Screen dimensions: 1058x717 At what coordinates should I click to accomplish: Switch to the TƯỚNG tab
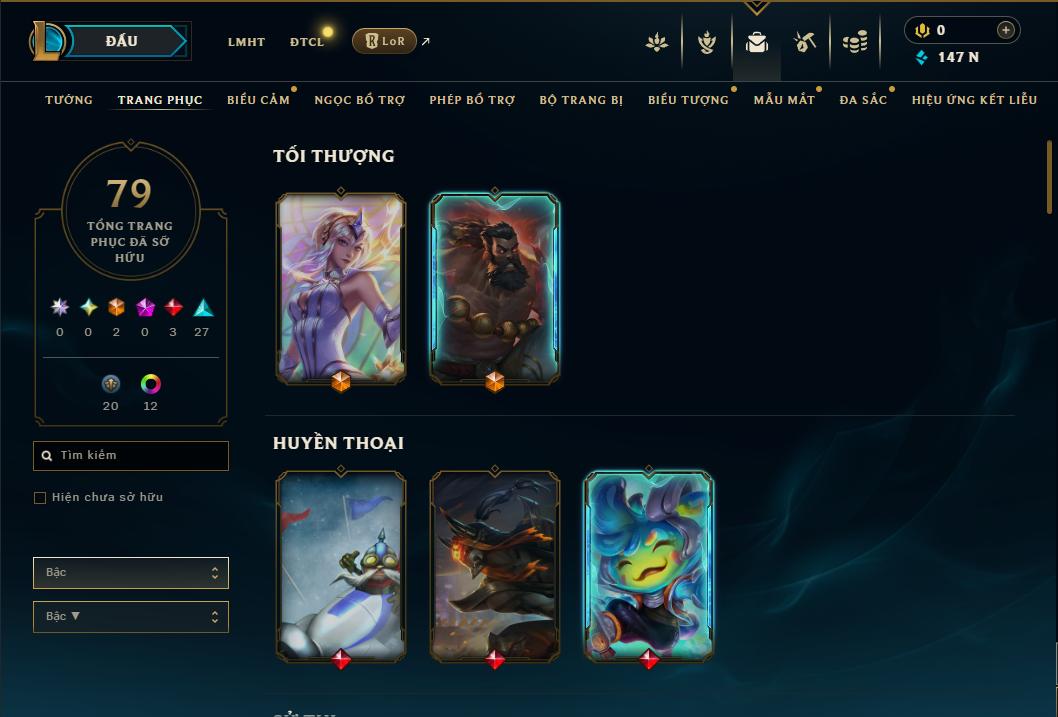pos(69,100)
